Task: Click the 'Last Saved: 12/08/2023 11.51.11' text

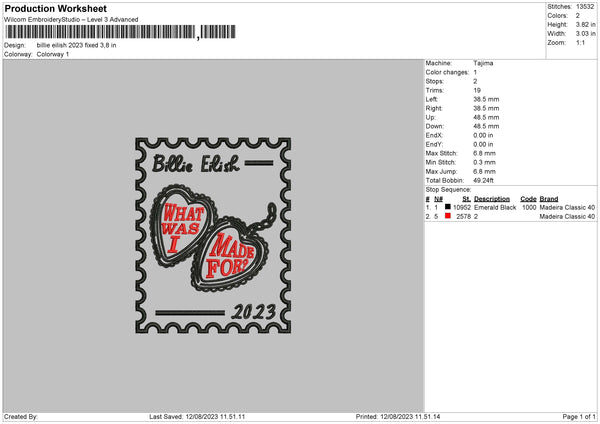Action: 197,417
